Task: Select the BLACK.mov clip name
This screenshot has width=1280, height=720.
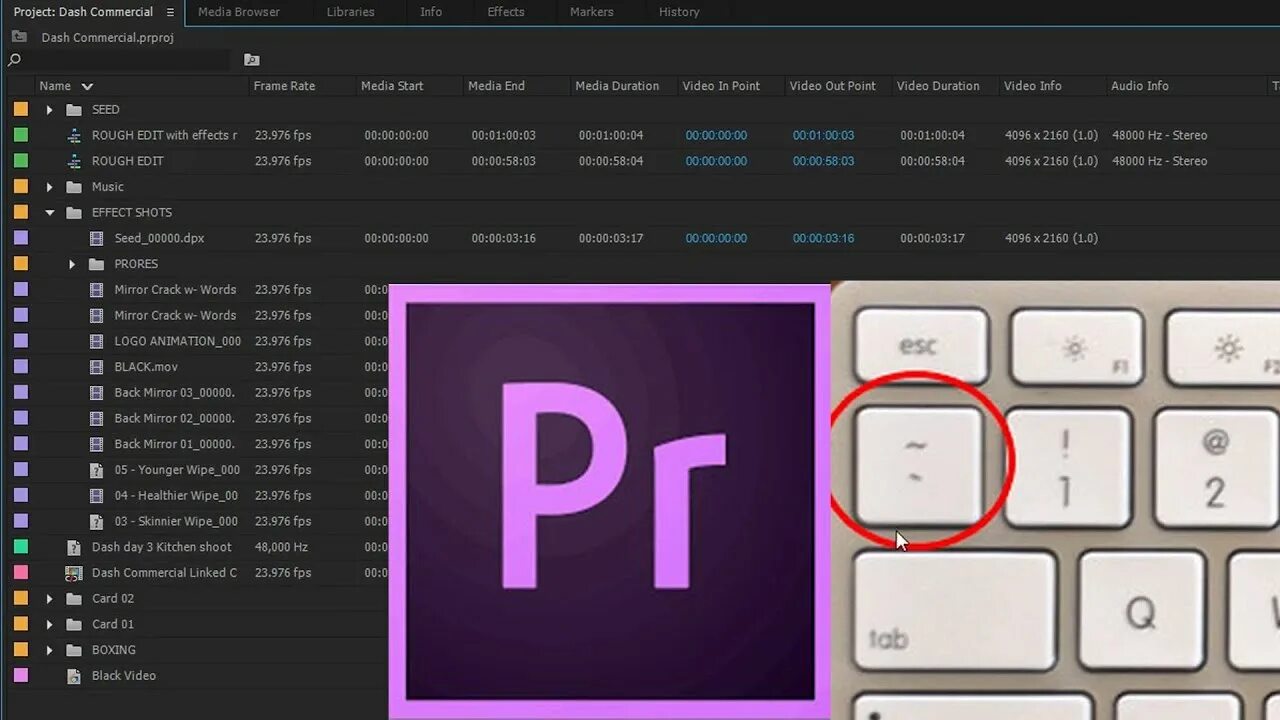Action: click(x=146, y=367)
